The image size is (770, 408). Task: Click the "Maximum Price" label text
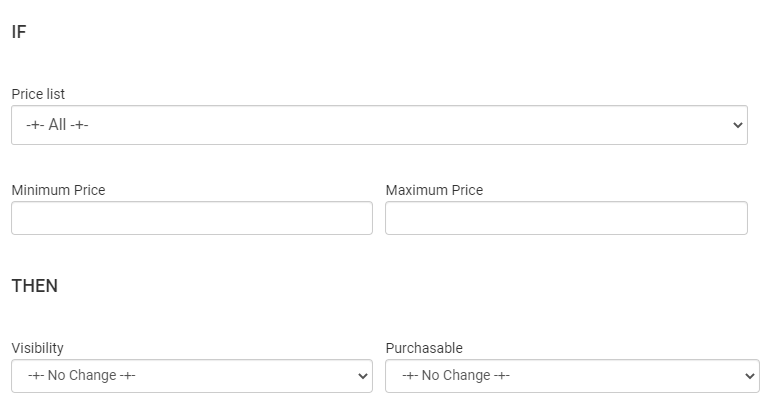tap(434, 190)
